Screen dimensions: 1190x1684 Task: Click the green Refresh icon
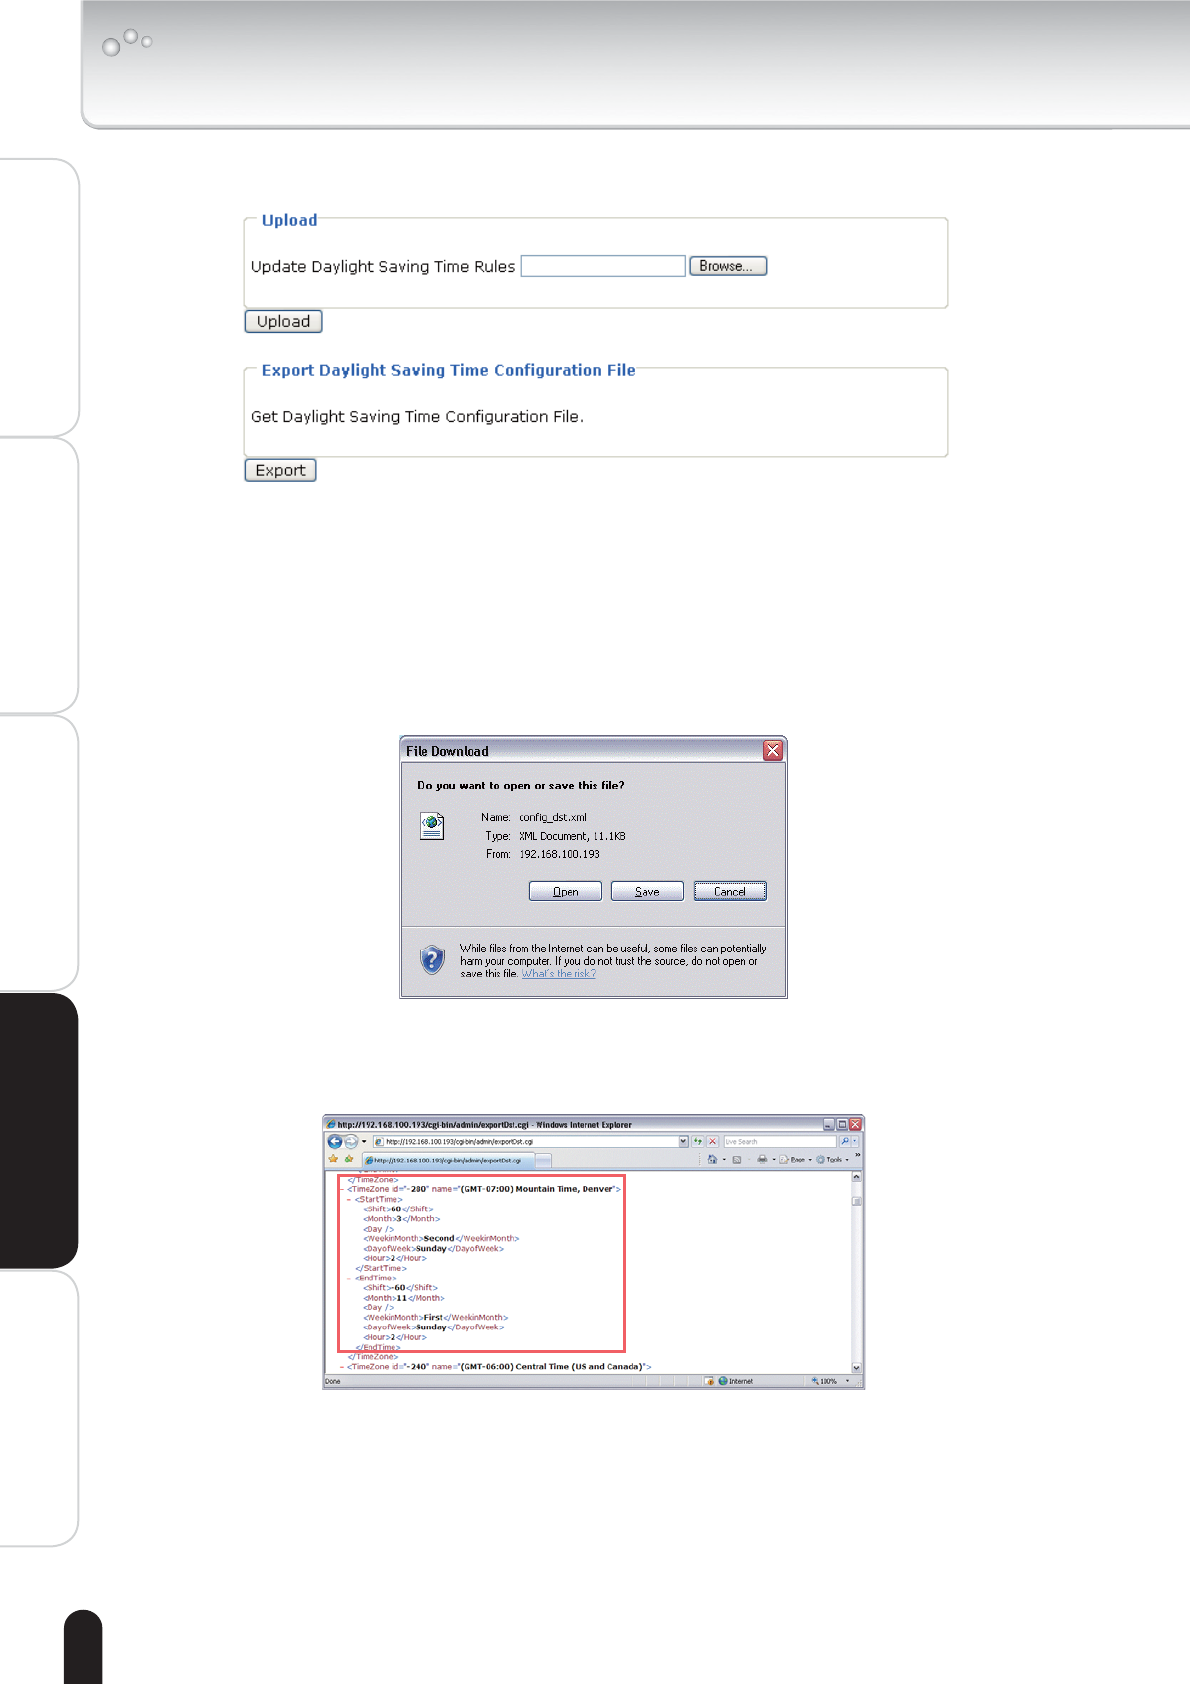pyautogui.click(x=698, y=1141)
